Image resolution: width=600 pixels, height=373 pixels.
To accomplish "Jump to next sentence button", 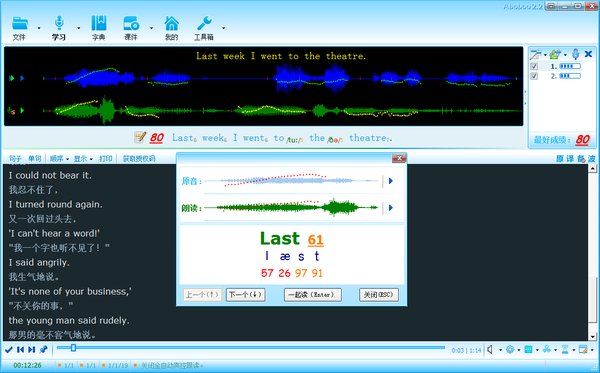I will pos(32,350).
